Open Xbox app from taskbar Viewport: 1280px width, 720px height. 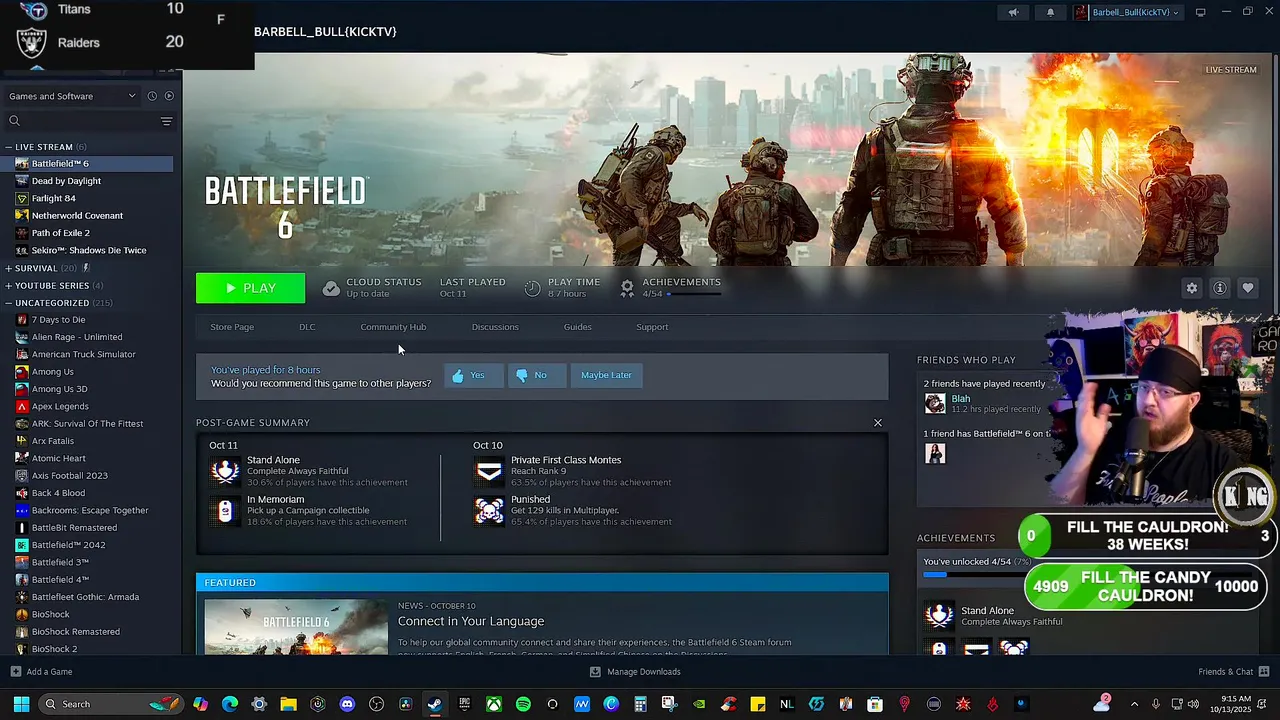click(x=494, y=704)
